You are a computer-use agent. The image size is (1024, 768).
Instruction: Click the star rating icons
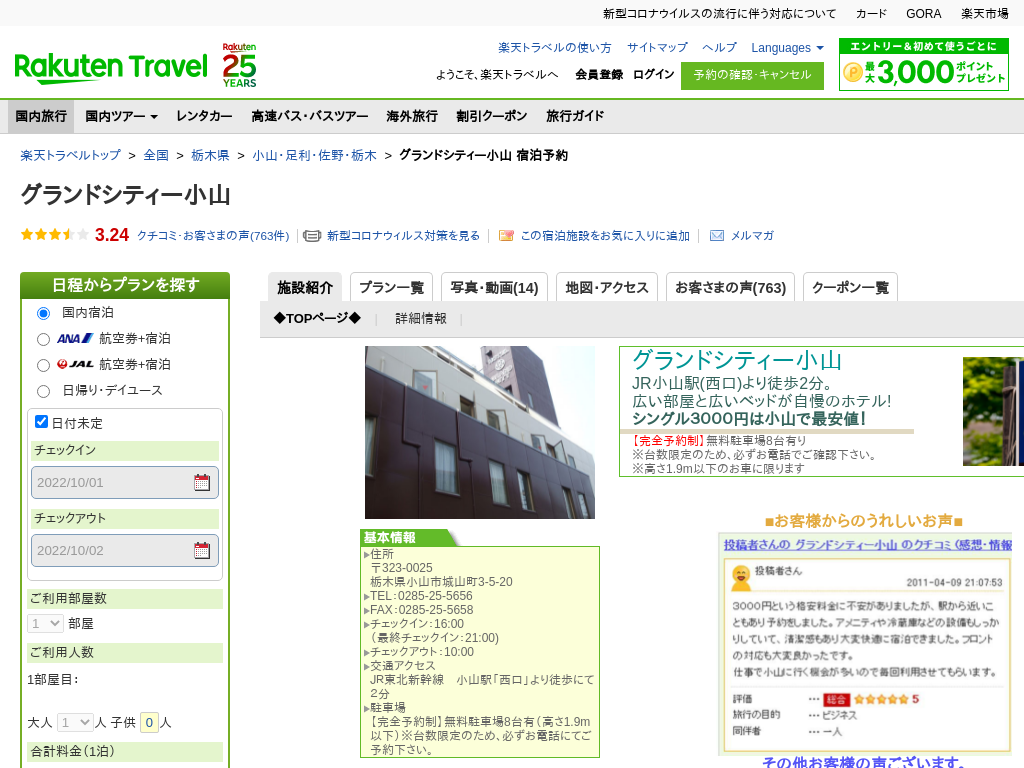pyautogui.click(x=55, y=234)
